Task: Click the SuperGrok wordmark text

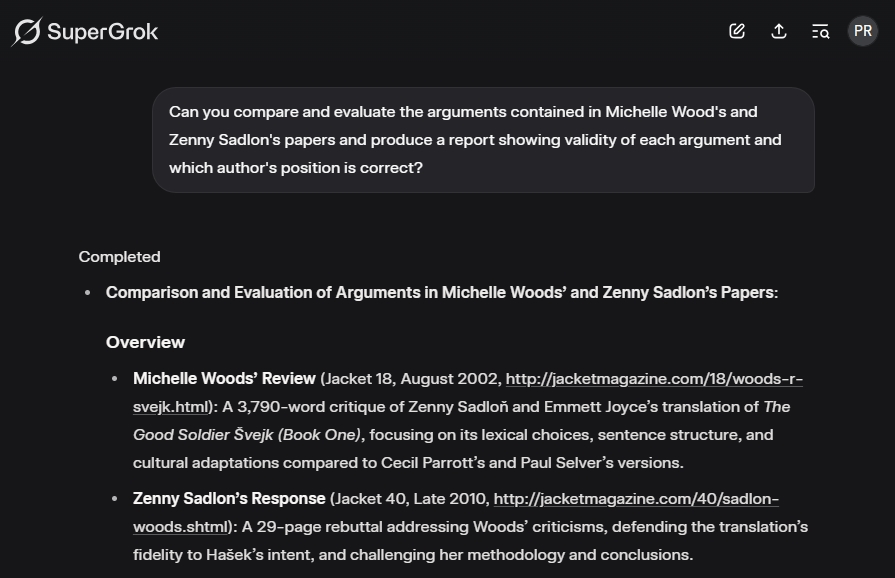Action: (x=103, y=32)
